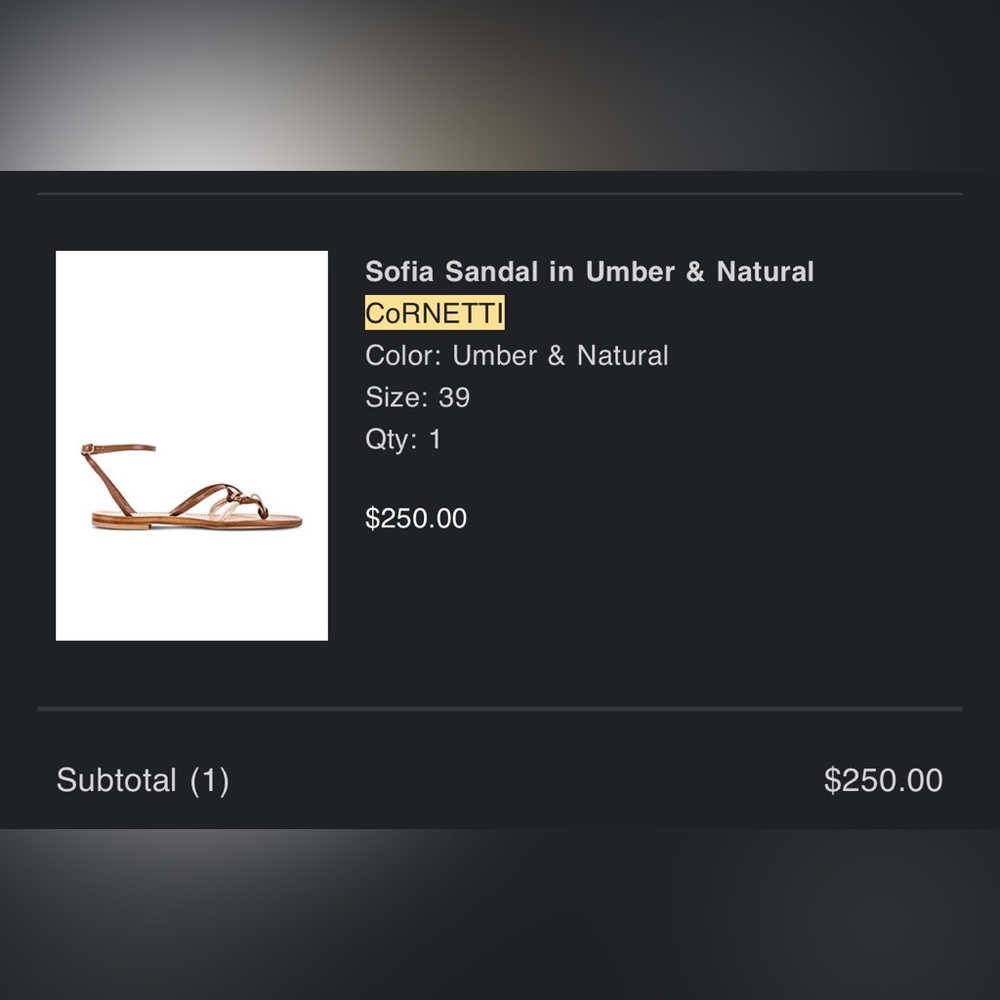Click the Color: Umber & Natural line
The image size is (1000, 1000).
517,355
